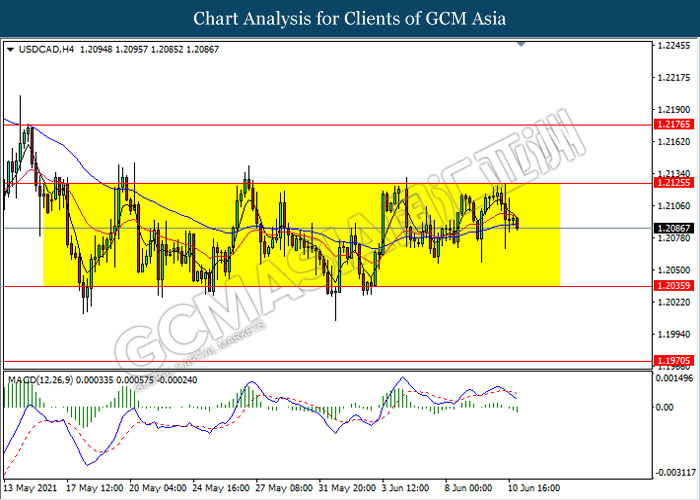Click the MACD zero level label 0.00

click(x=664, y=407)
